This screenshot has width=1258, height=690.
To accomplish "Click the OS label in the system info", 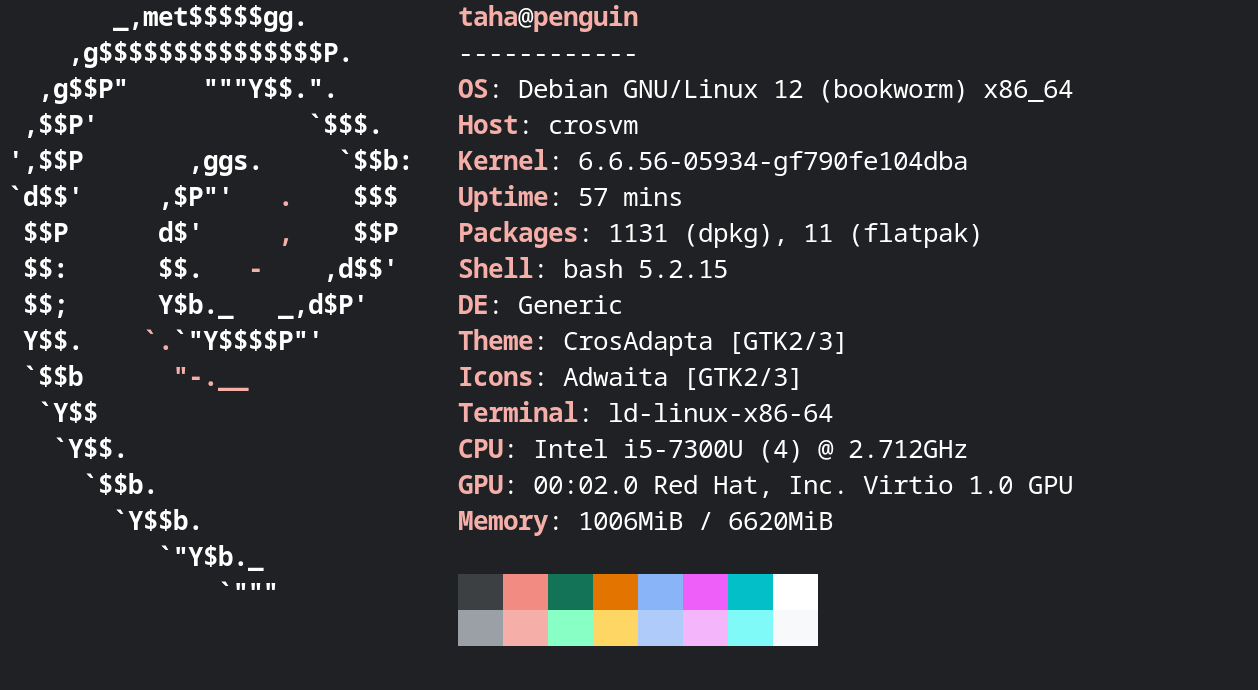I will pos(473,90).
